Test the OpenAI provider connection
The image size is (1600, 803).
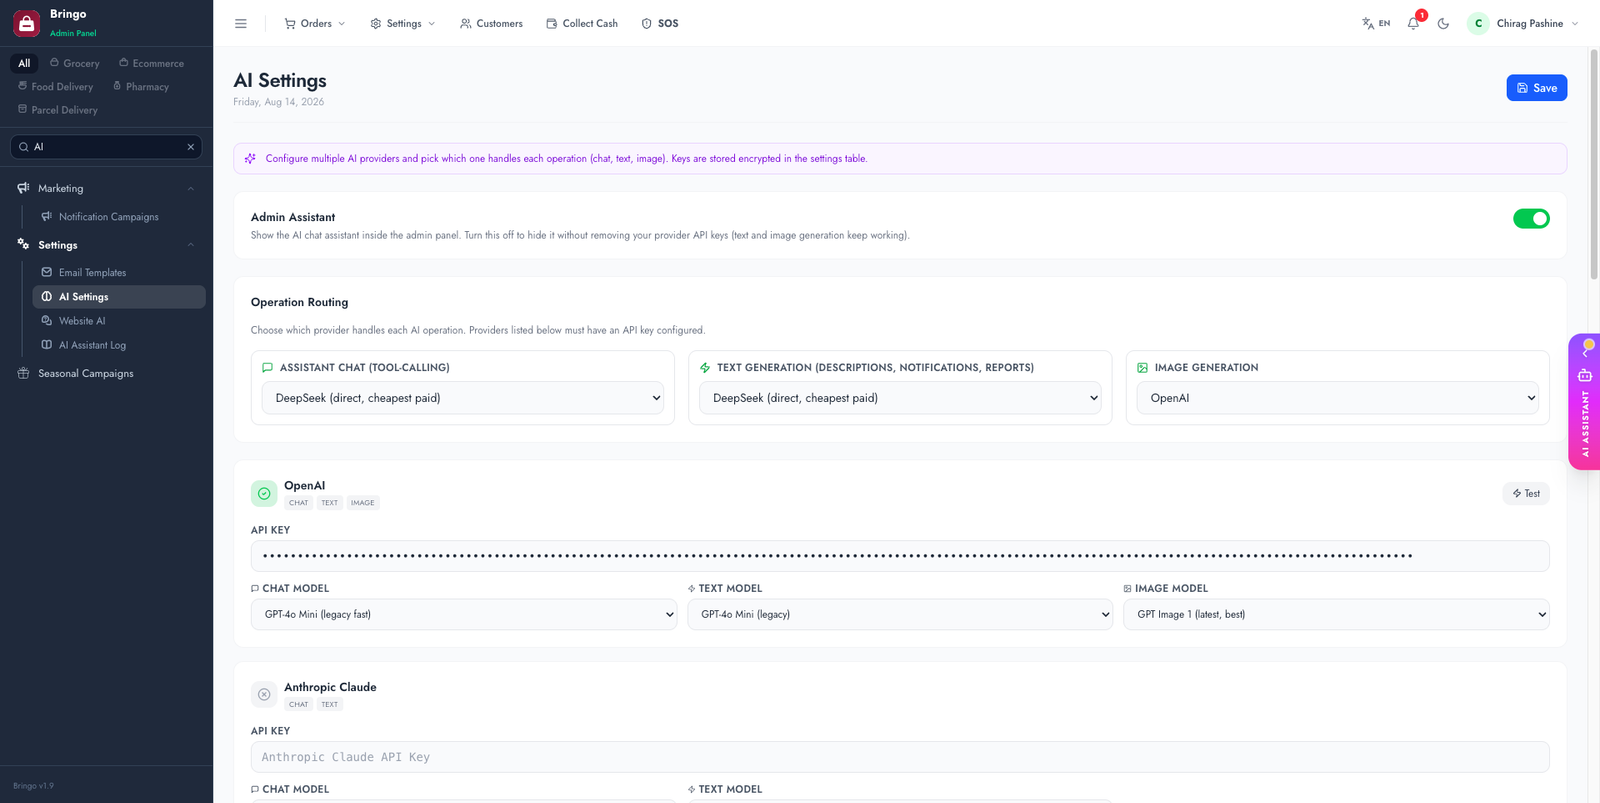[1526, 493]
